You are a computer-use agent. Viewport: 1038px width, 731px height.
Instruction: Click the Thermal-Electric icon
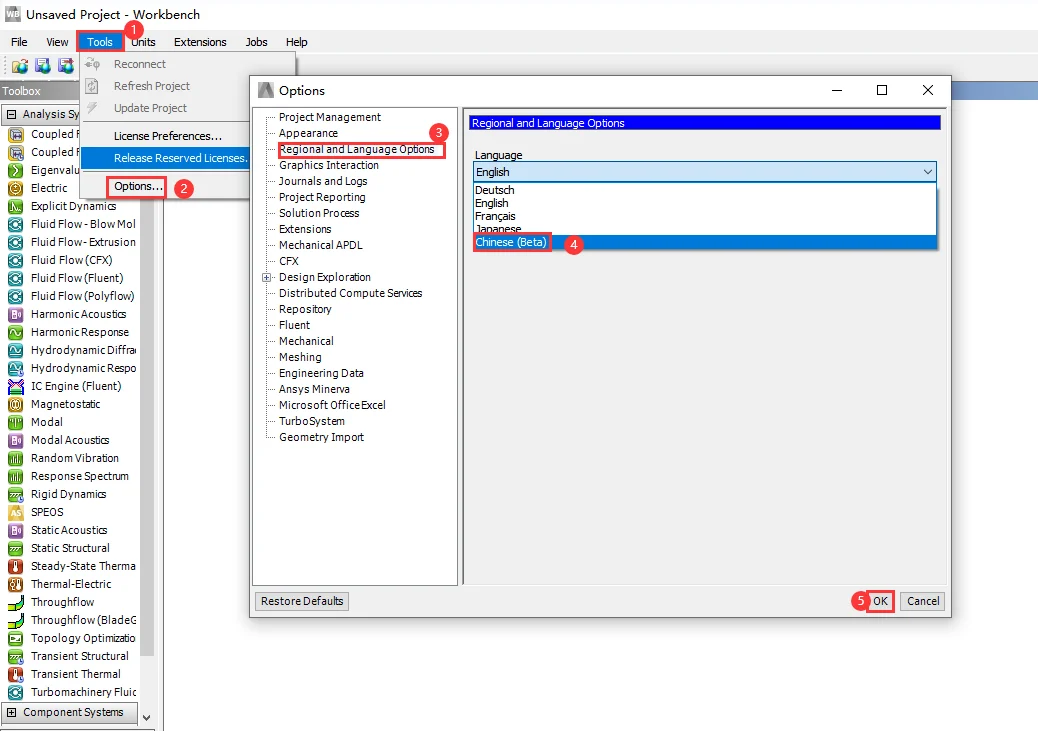(x=15, y=584)
